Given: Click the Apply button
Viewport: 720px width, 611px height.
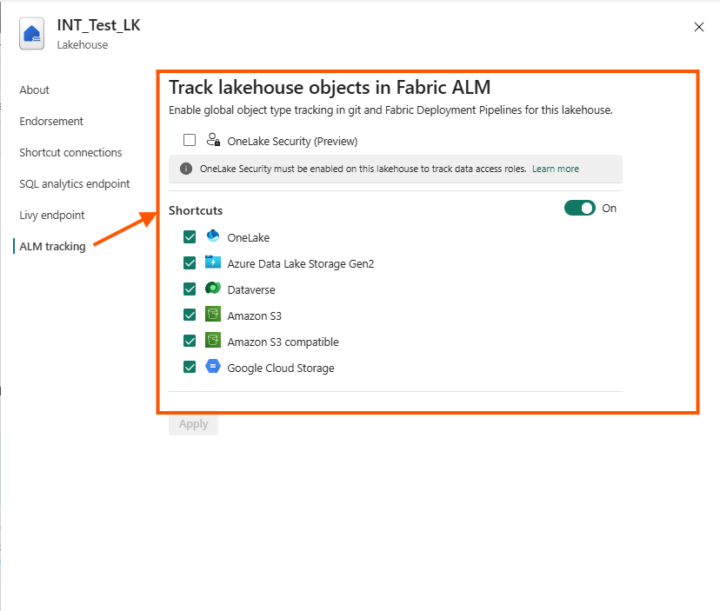Looking at the screenshot, I should 193,424.
